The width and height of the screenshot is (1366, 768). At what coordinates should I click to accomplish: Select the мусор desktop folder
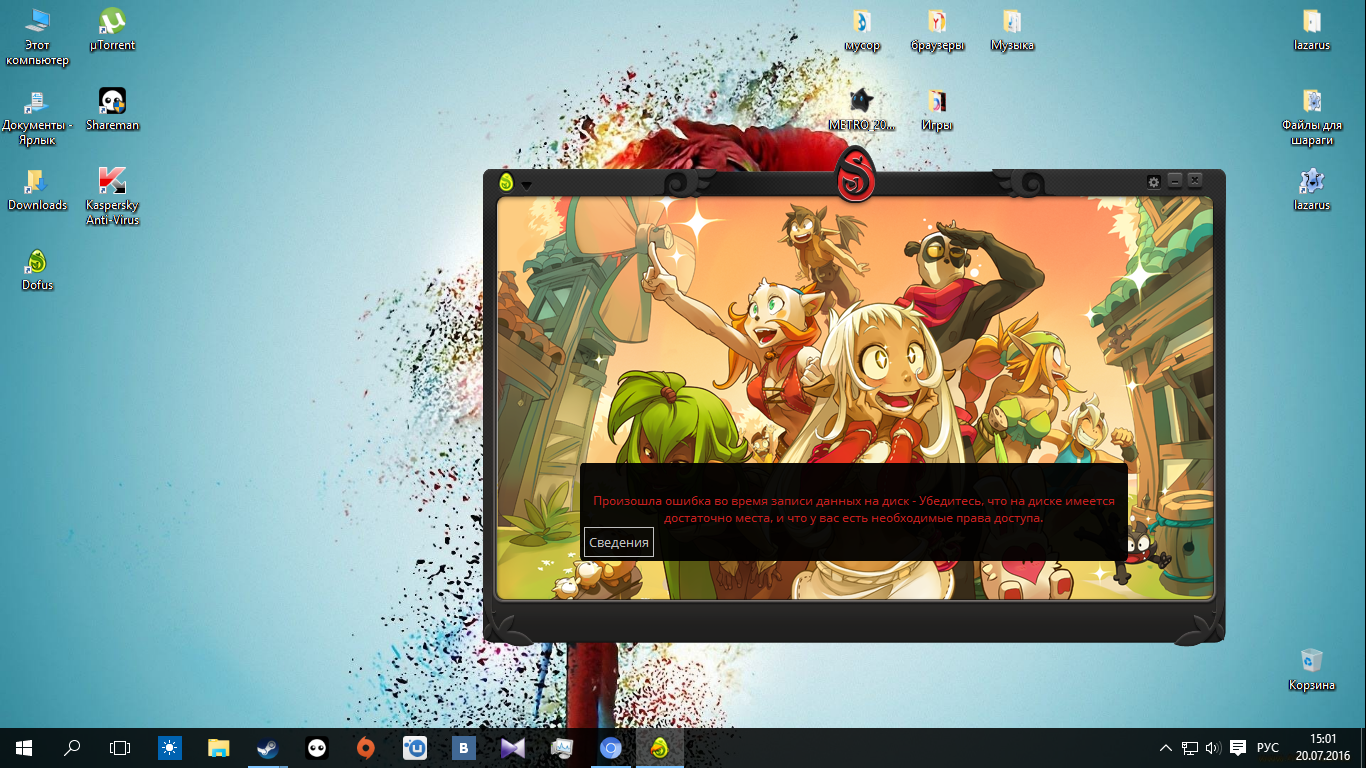(862, 30)
